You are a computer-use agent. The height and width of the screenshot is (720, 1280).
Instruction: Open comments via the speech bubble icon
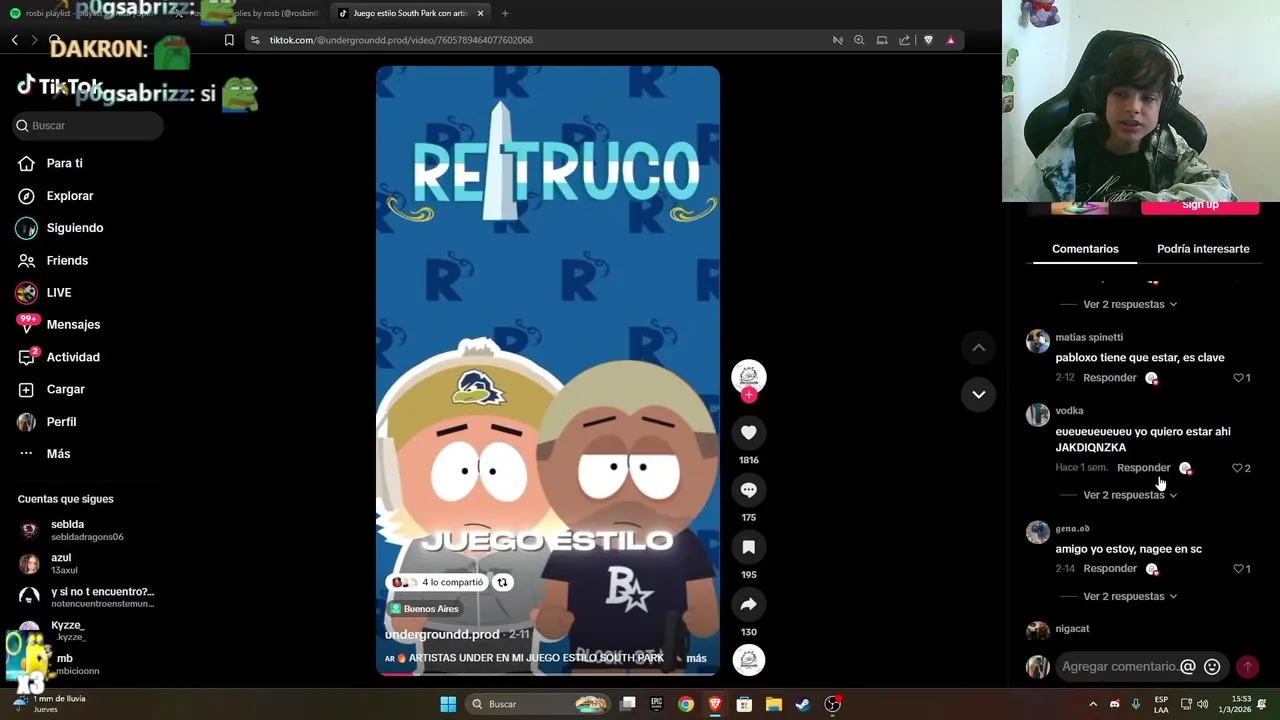pos(748,490)
